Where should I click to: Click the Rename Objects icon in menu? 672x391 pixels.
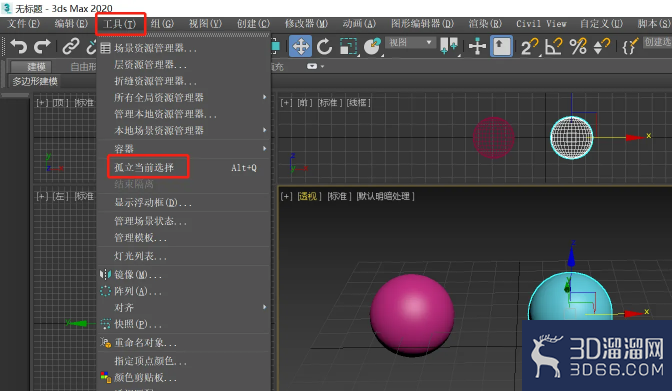click(x=105, y=342)
